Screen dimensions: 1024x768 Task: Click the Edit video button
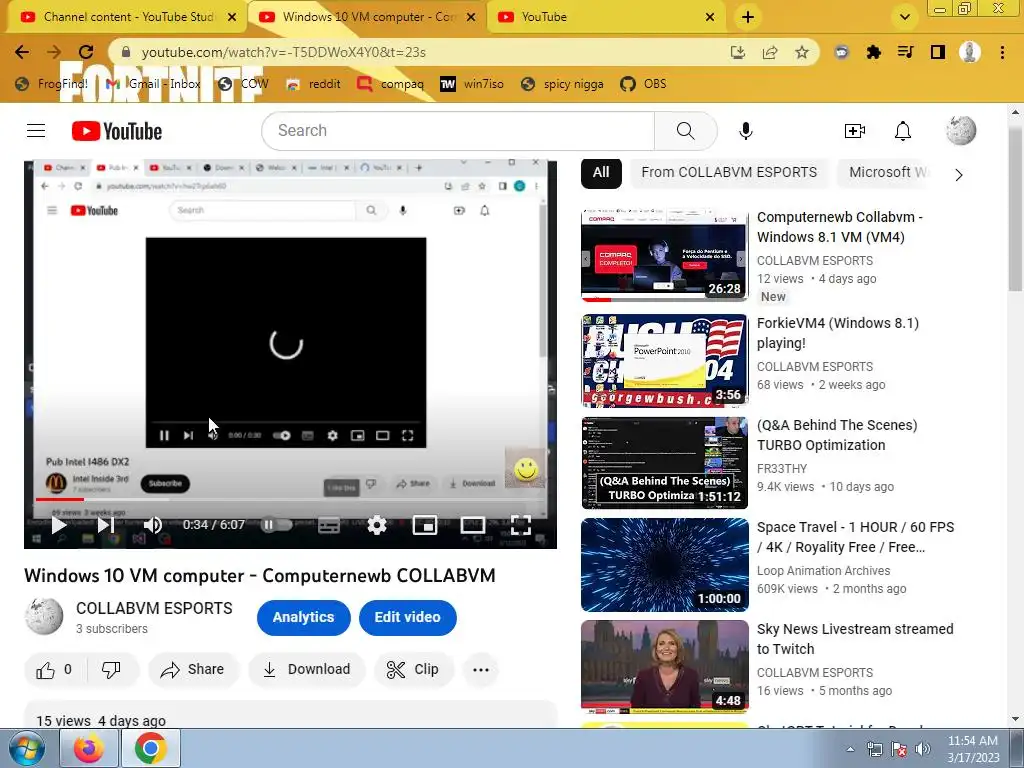(408, 617)
